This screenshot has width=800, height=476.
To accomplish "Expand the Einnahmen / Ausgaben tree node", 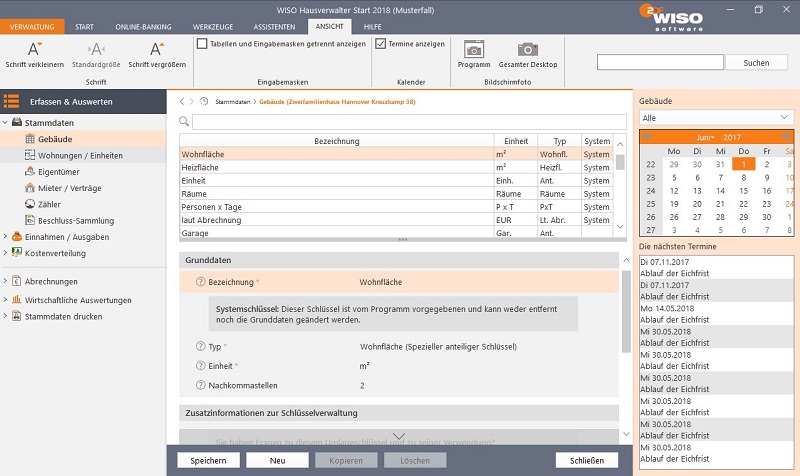I will 5,237.
